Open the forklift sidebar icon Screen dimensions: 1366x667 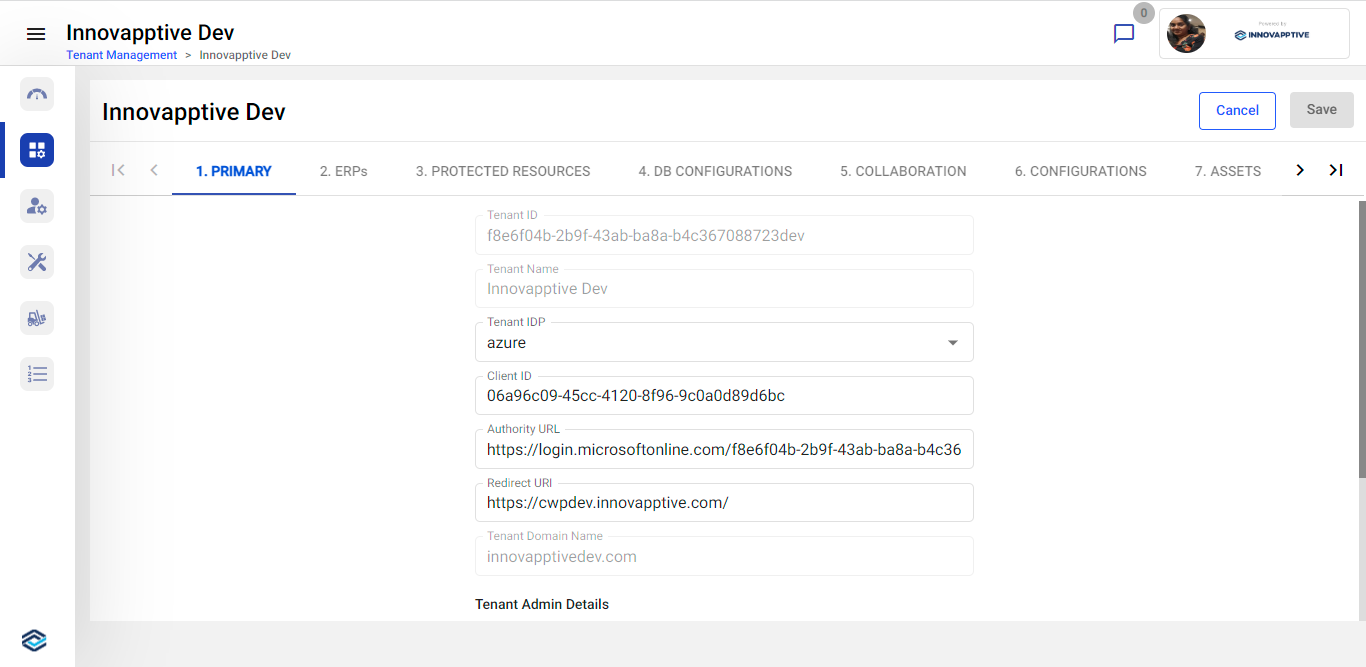pyautogui.click(x=37, y=318)
